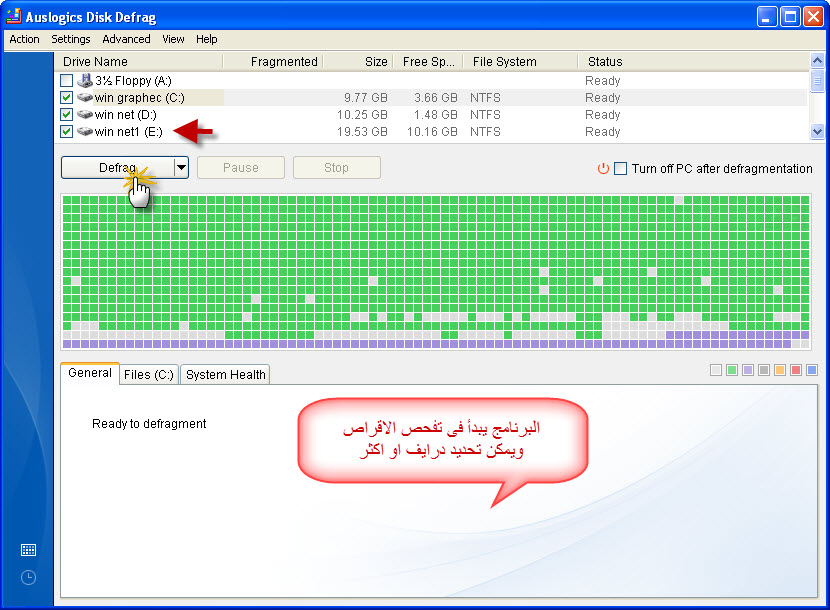Switch to the System Health tab
Viewport: 830px width, 610px height.
pos(225,374)
